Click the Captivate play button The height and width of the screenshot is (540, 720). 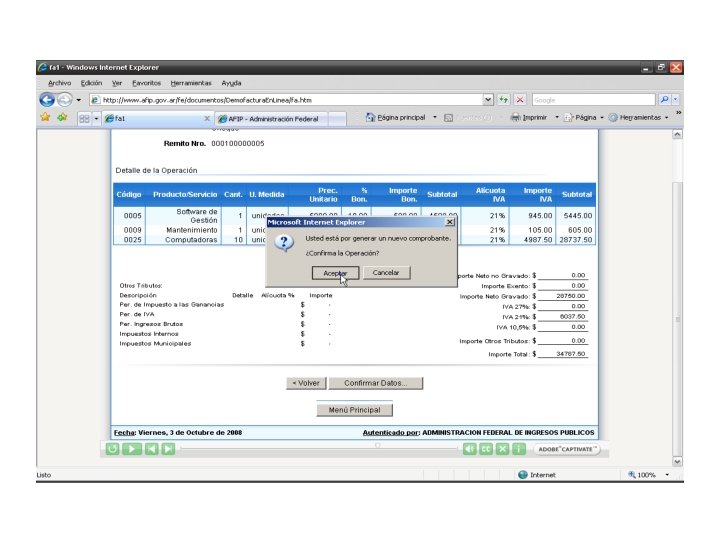coord(132,449)
